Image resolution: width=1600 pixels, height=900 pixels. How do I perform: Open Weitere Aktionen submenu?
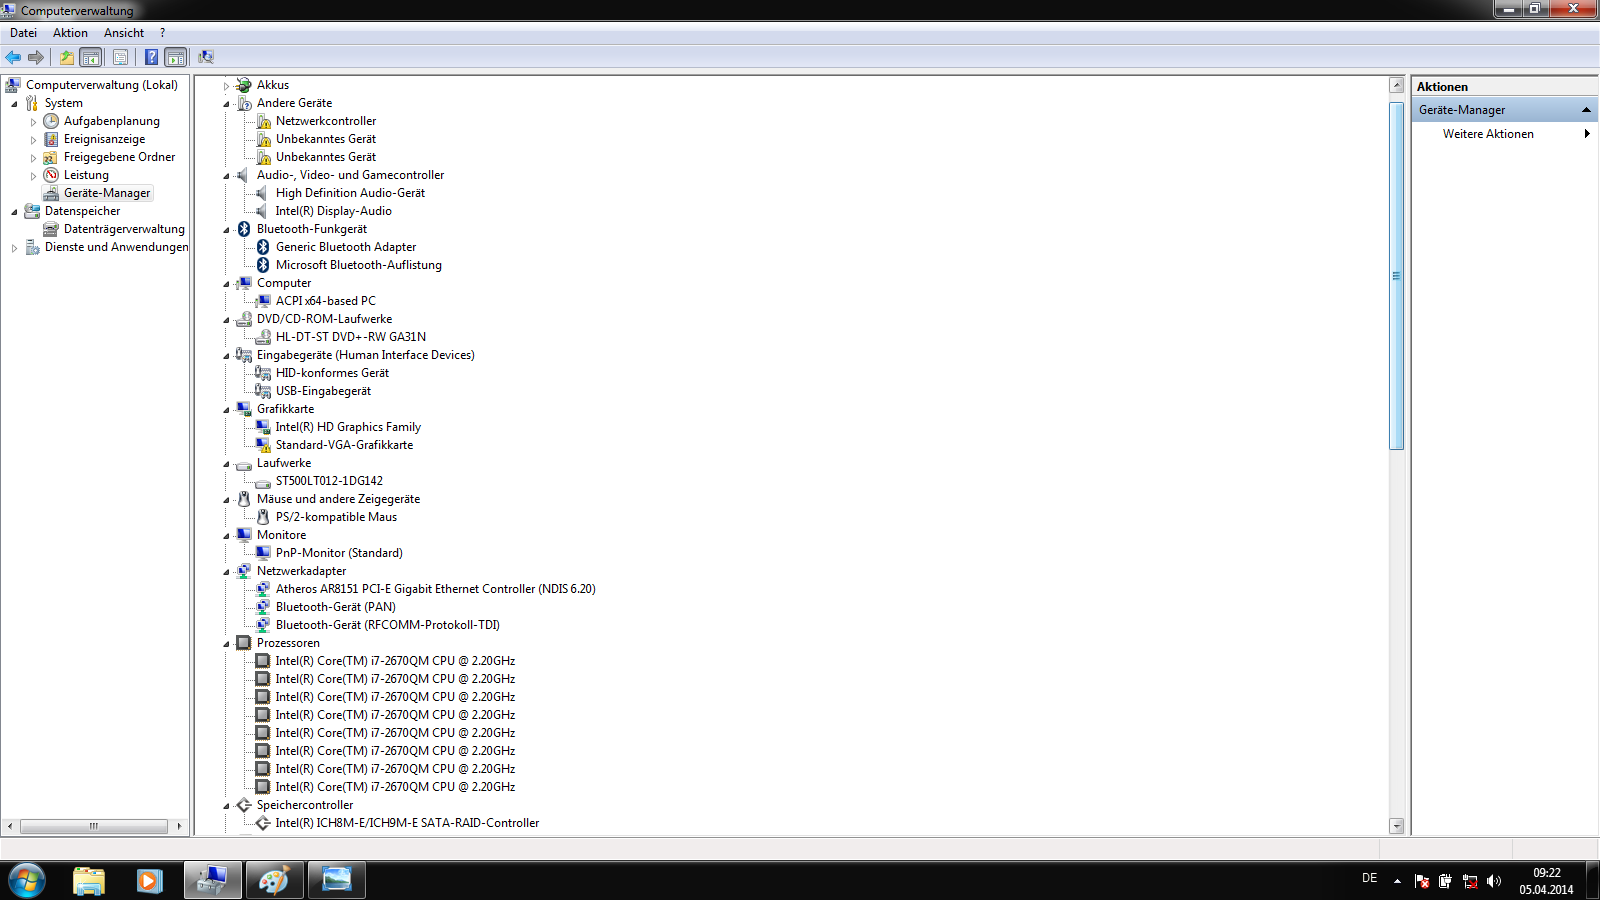[1504, 134]
